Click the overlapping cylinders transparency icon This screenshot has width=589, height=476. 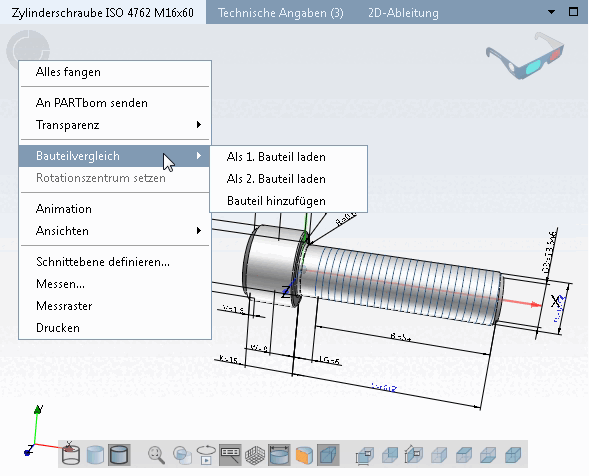[182, 455]
